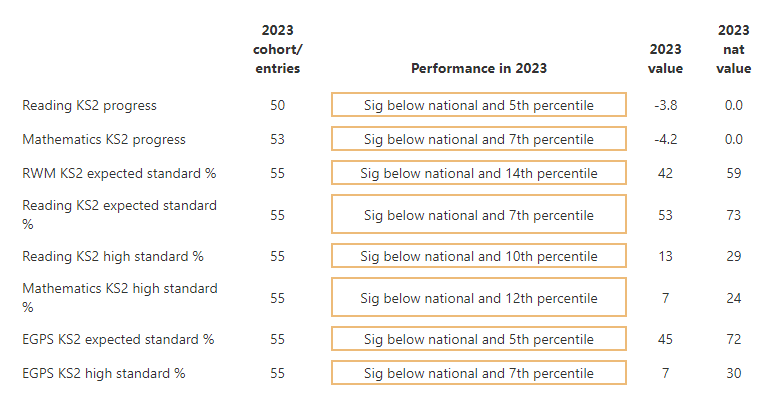Select the 2023 value column header
This screenshot has width=764, height=396.
click(x=665, y=58)
